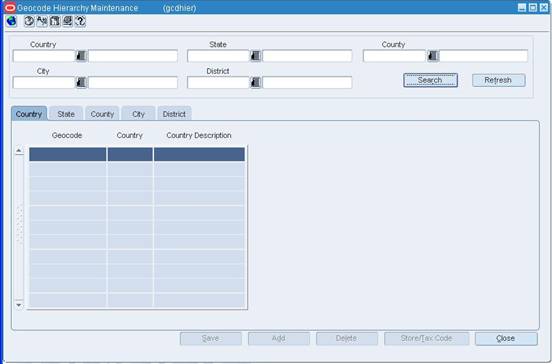This screenshot has height=364, width=552.
Task: Click the Oracle logo in the title bar
Action: [10, 8]
